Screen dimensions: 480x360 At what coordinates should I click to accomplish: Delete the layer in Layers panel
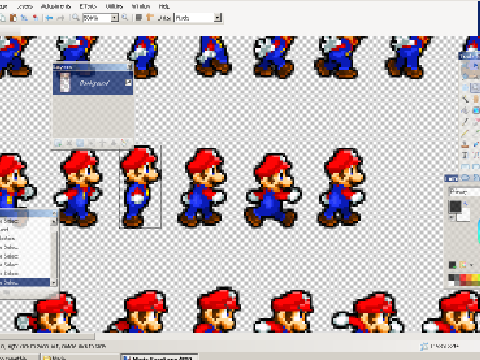pos(69,143)
